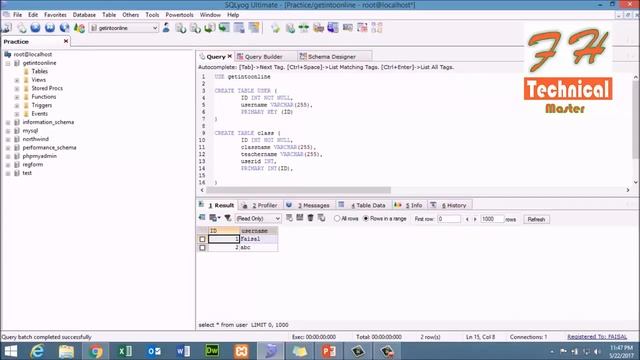Close the Query tab
The height and width of the screenshot is (360, 640).
230,56
